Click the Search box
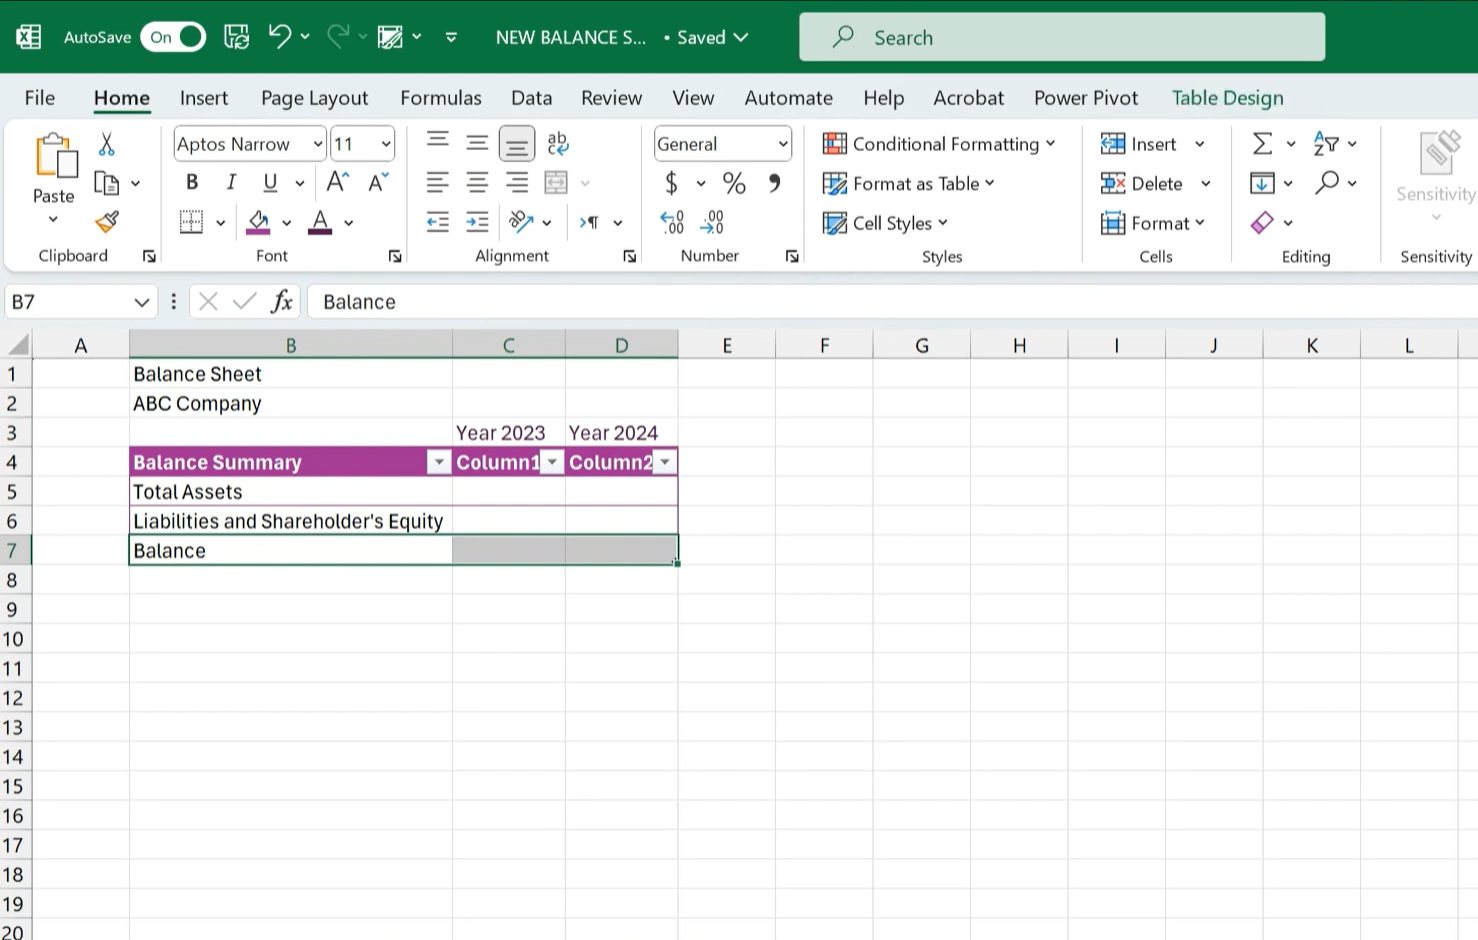1478x940 pixels. pyautogui.click(x=1062, y=37)
